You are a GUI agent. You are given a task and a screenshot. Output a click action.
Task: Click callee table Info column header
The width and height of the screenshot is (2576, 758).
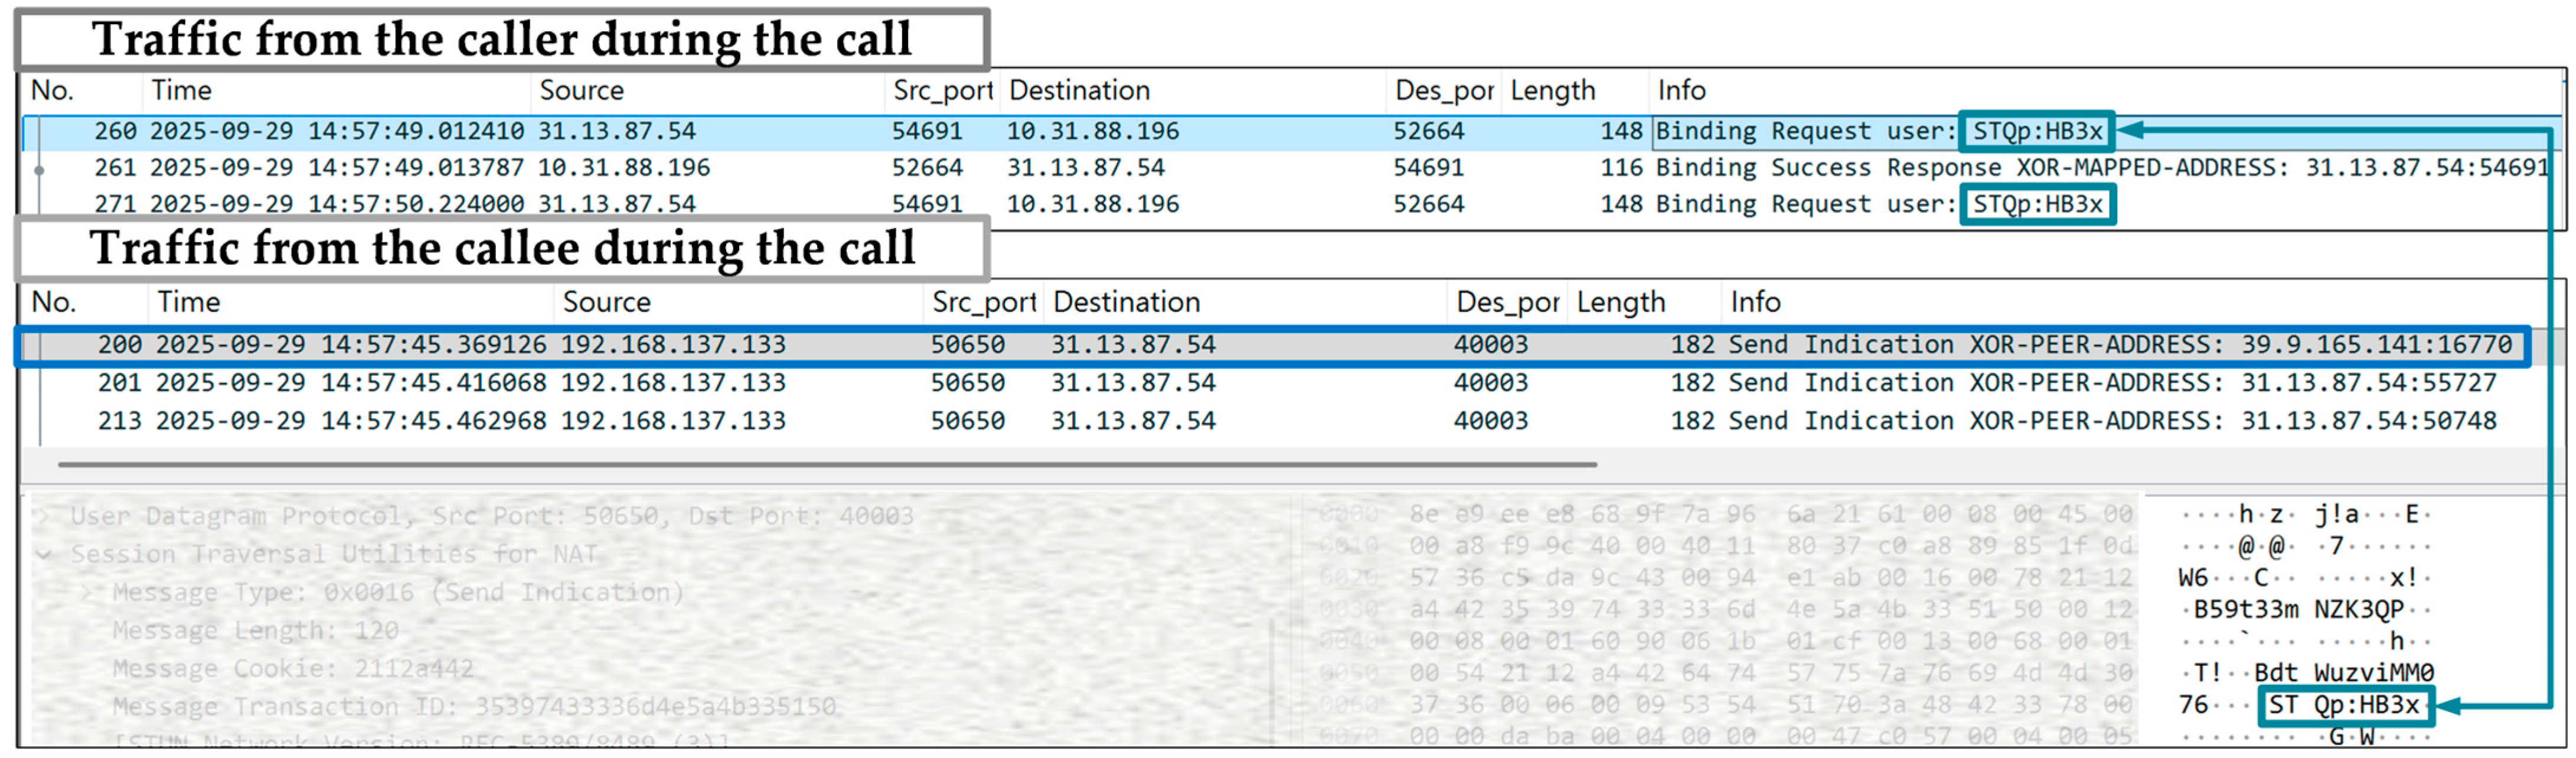1755,302
